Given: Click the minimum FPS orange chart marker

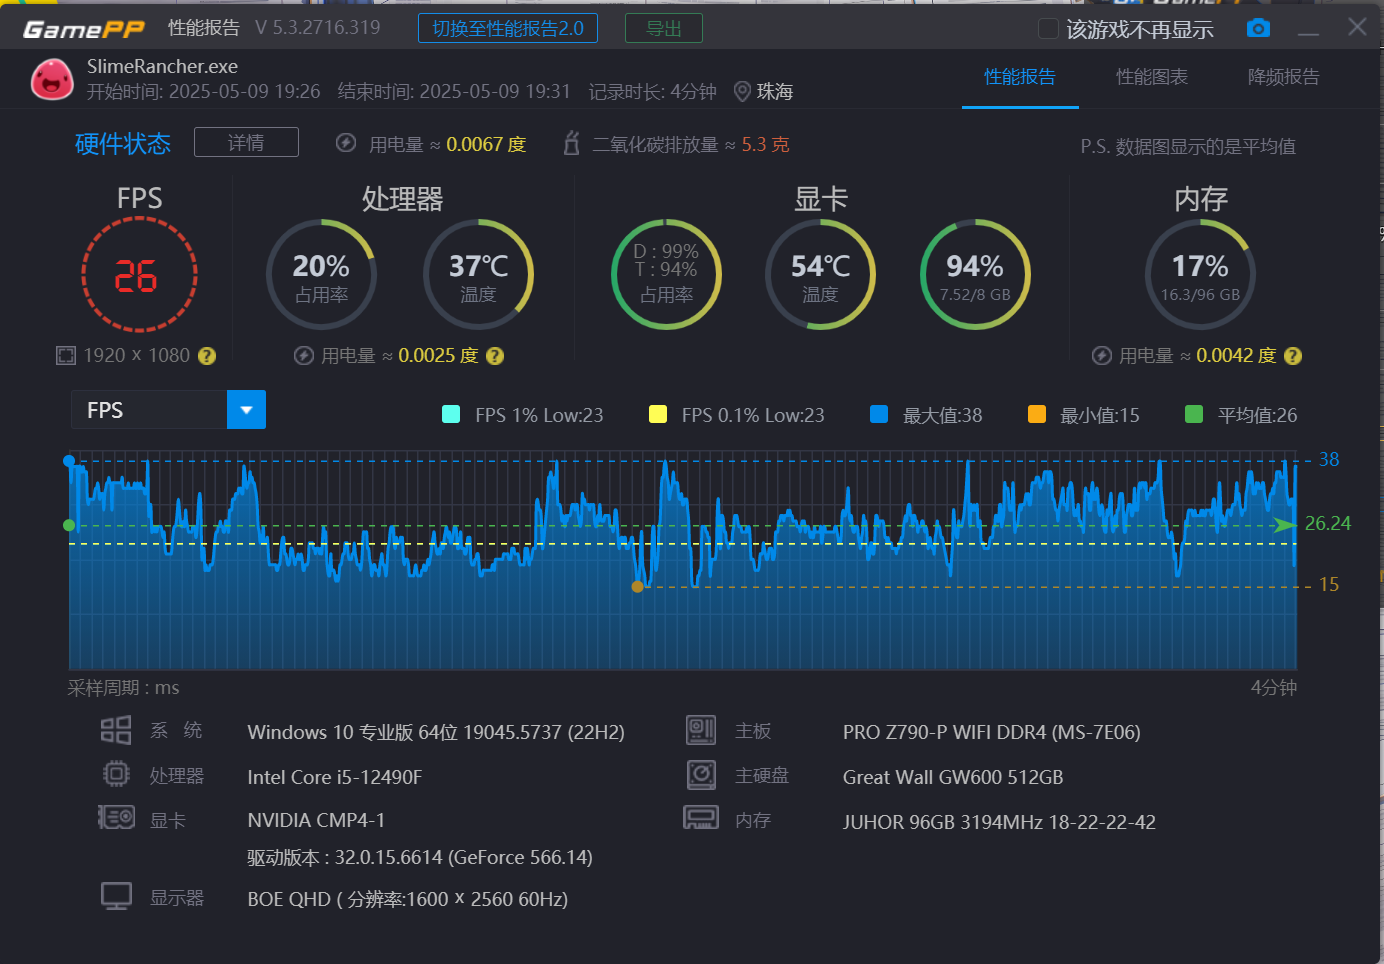Looking at the screenshot, I should [638, 587].
